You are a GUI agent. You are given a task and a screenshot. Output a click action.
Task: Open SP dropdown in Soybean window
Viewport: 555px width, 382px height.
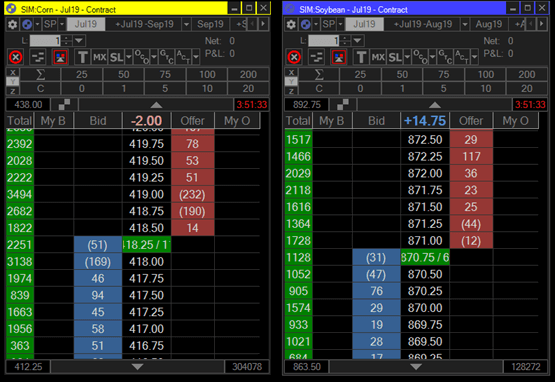(x=340, y=24)
